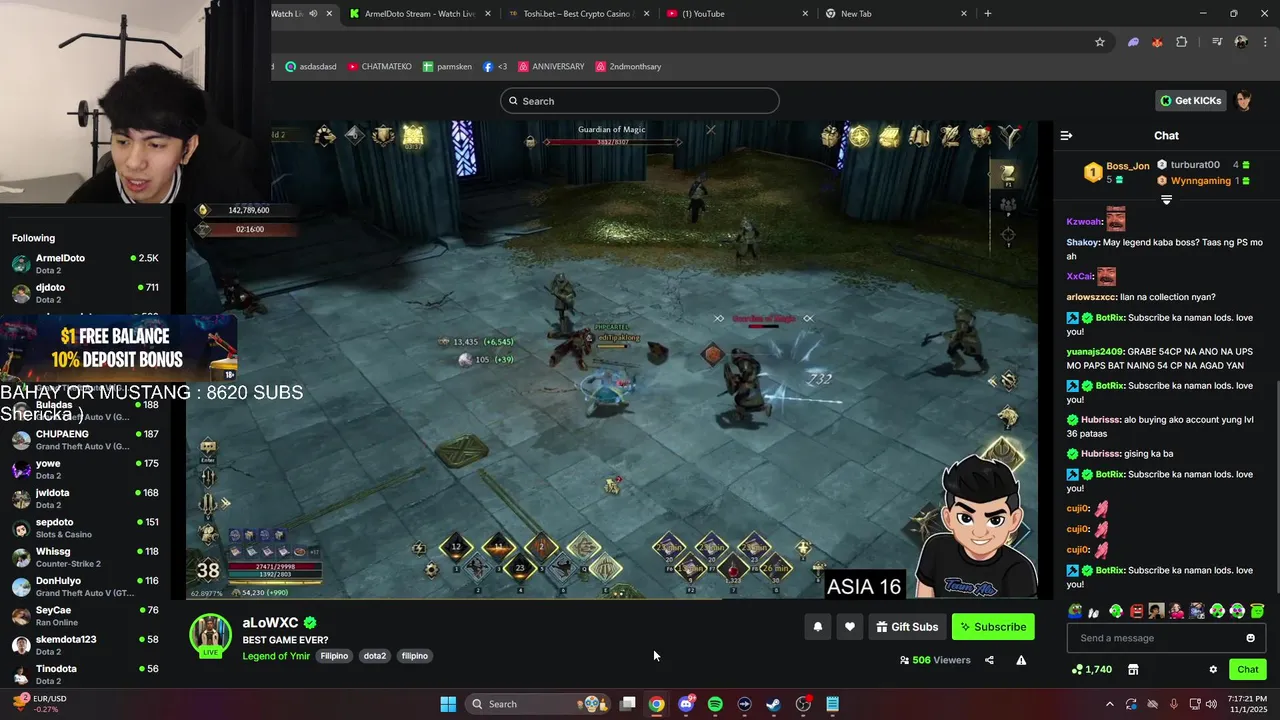Open Discord from the taskbar
Viewport: 1280px width, 720px height.
pos(686,704)
